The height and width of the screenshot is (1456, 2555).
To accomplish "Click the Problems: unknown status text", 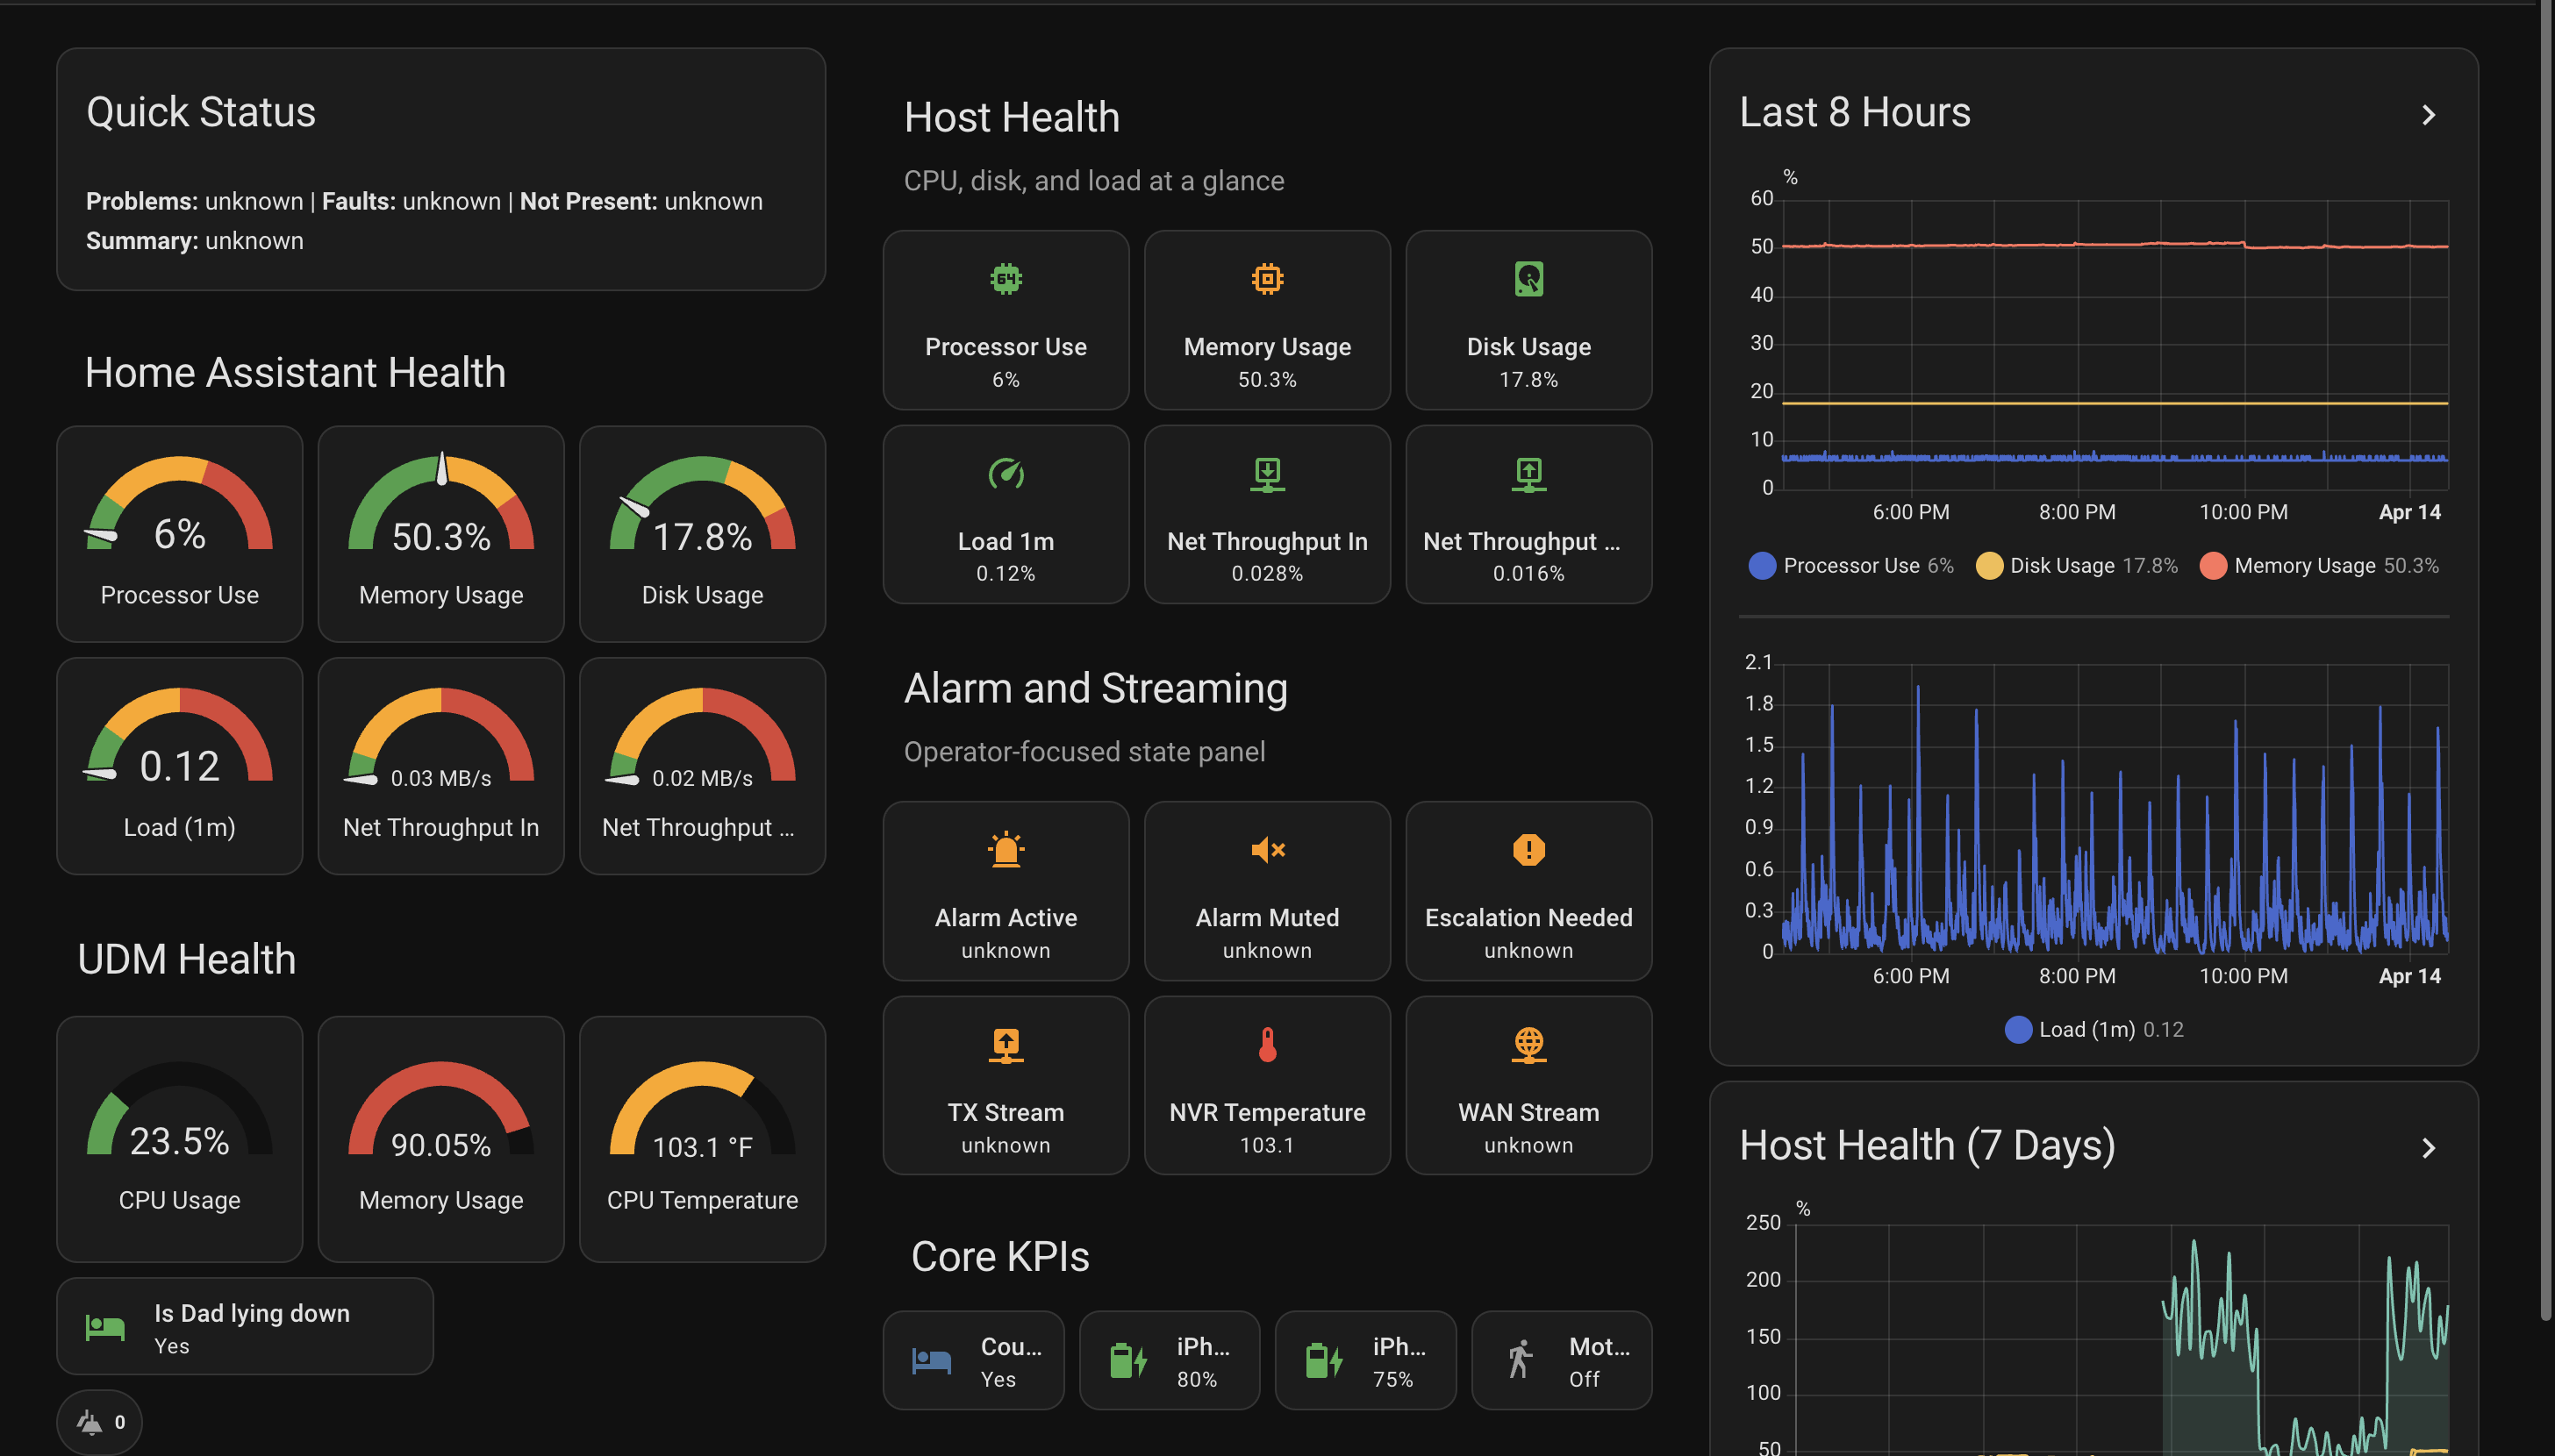I will coord(194,201).
